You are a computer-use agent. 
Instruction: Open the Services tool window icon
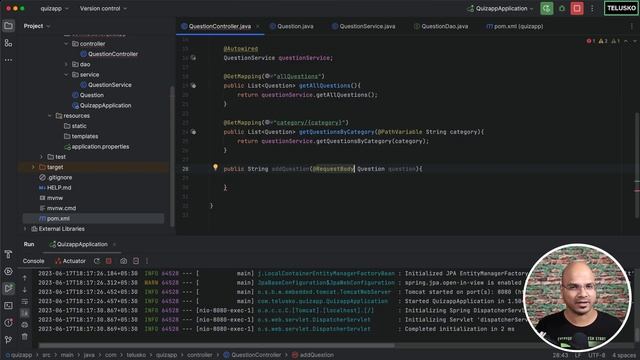point(8,271)
